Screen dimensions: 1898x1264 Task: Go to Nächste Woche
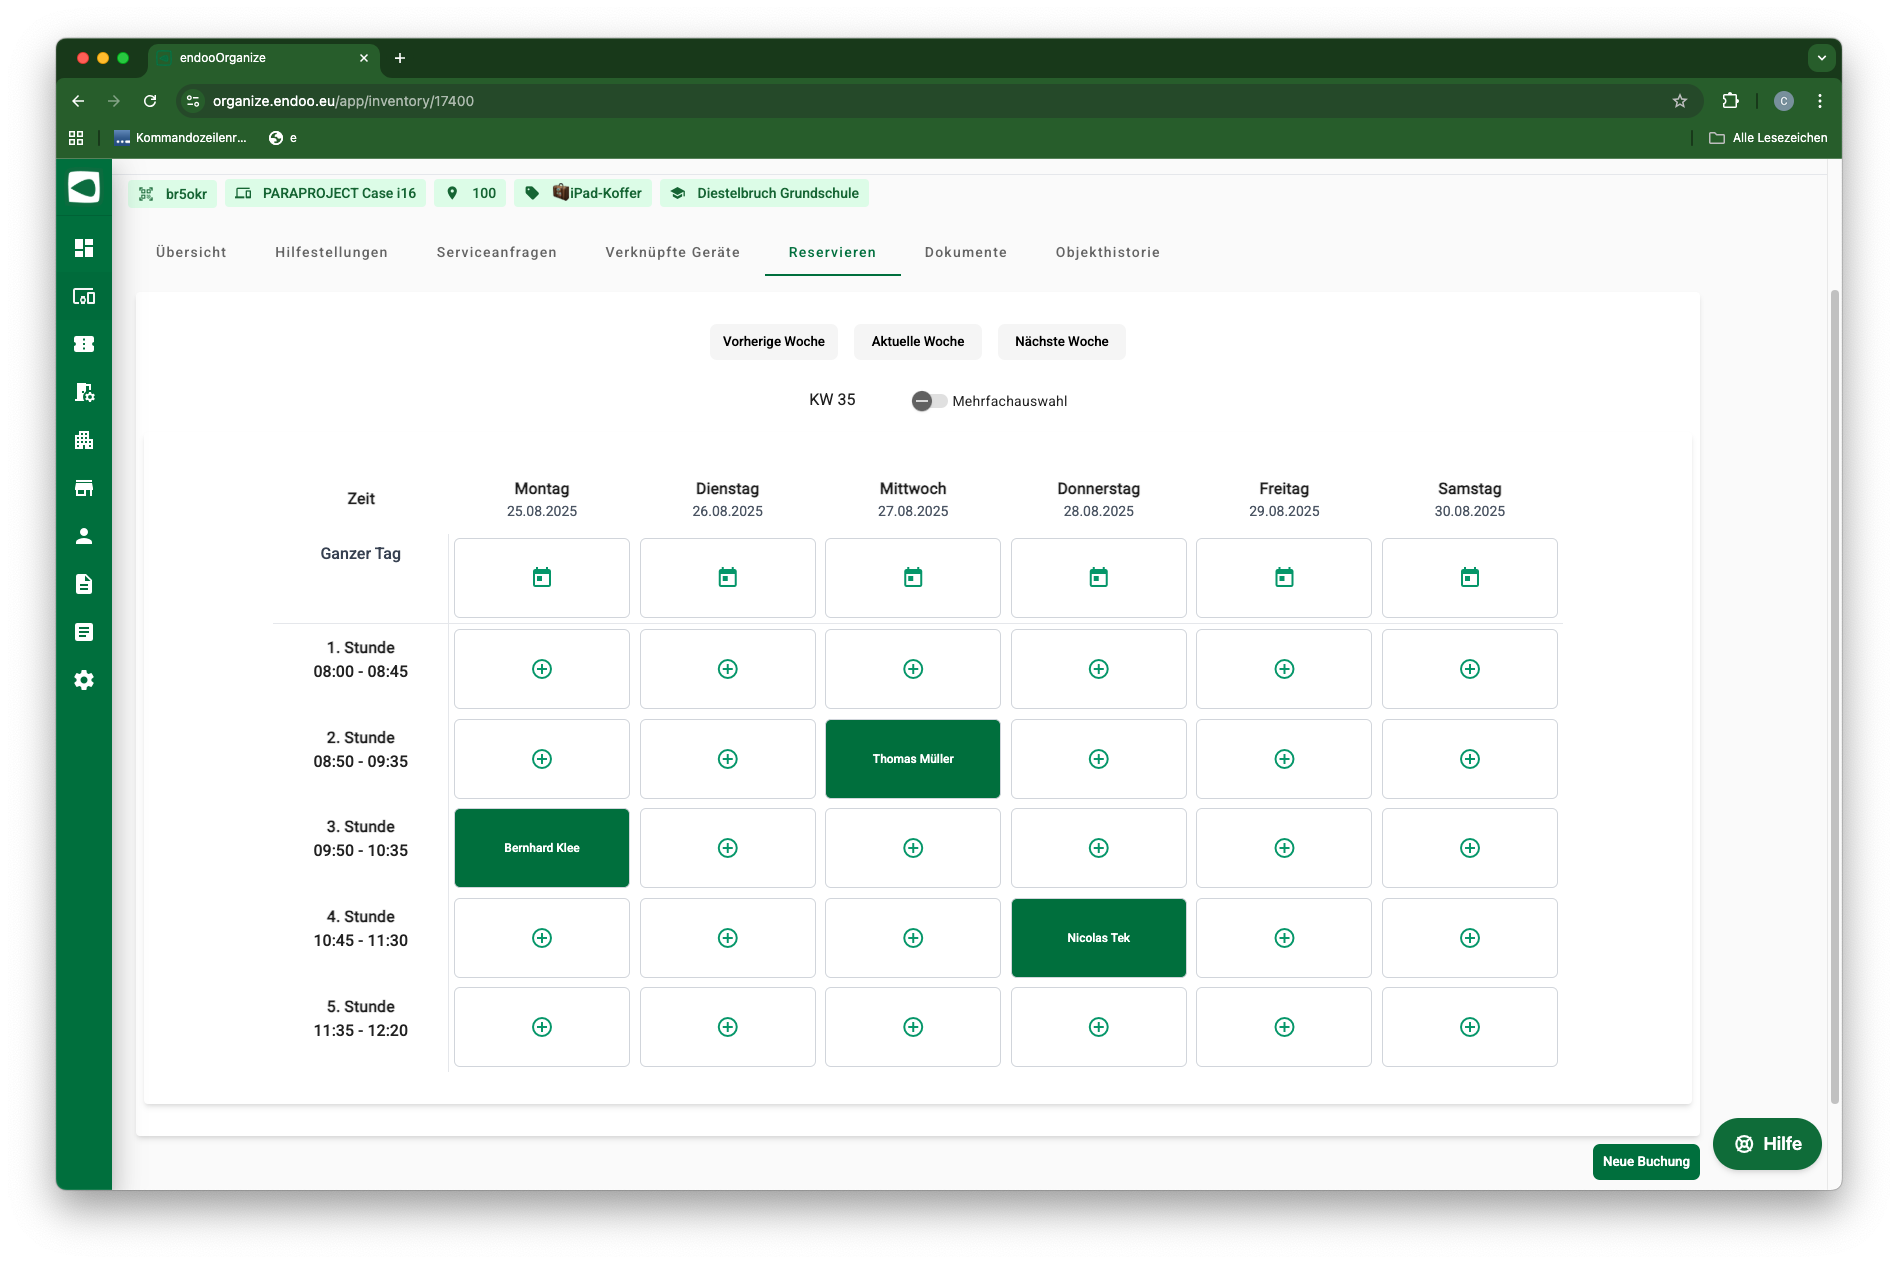pyautogui.click(x=1061, y=341)
